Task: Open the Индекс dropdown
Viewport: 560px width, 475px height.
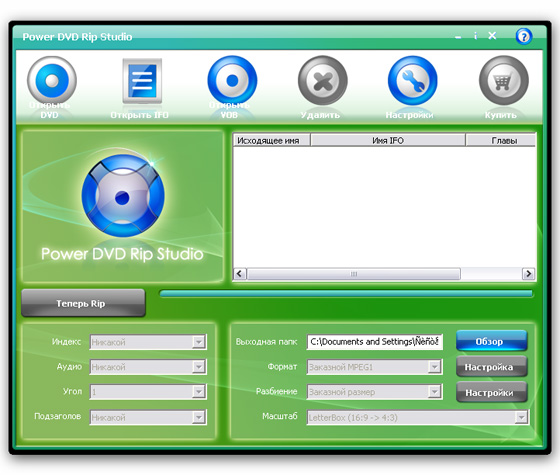Action: coord(148,342)
